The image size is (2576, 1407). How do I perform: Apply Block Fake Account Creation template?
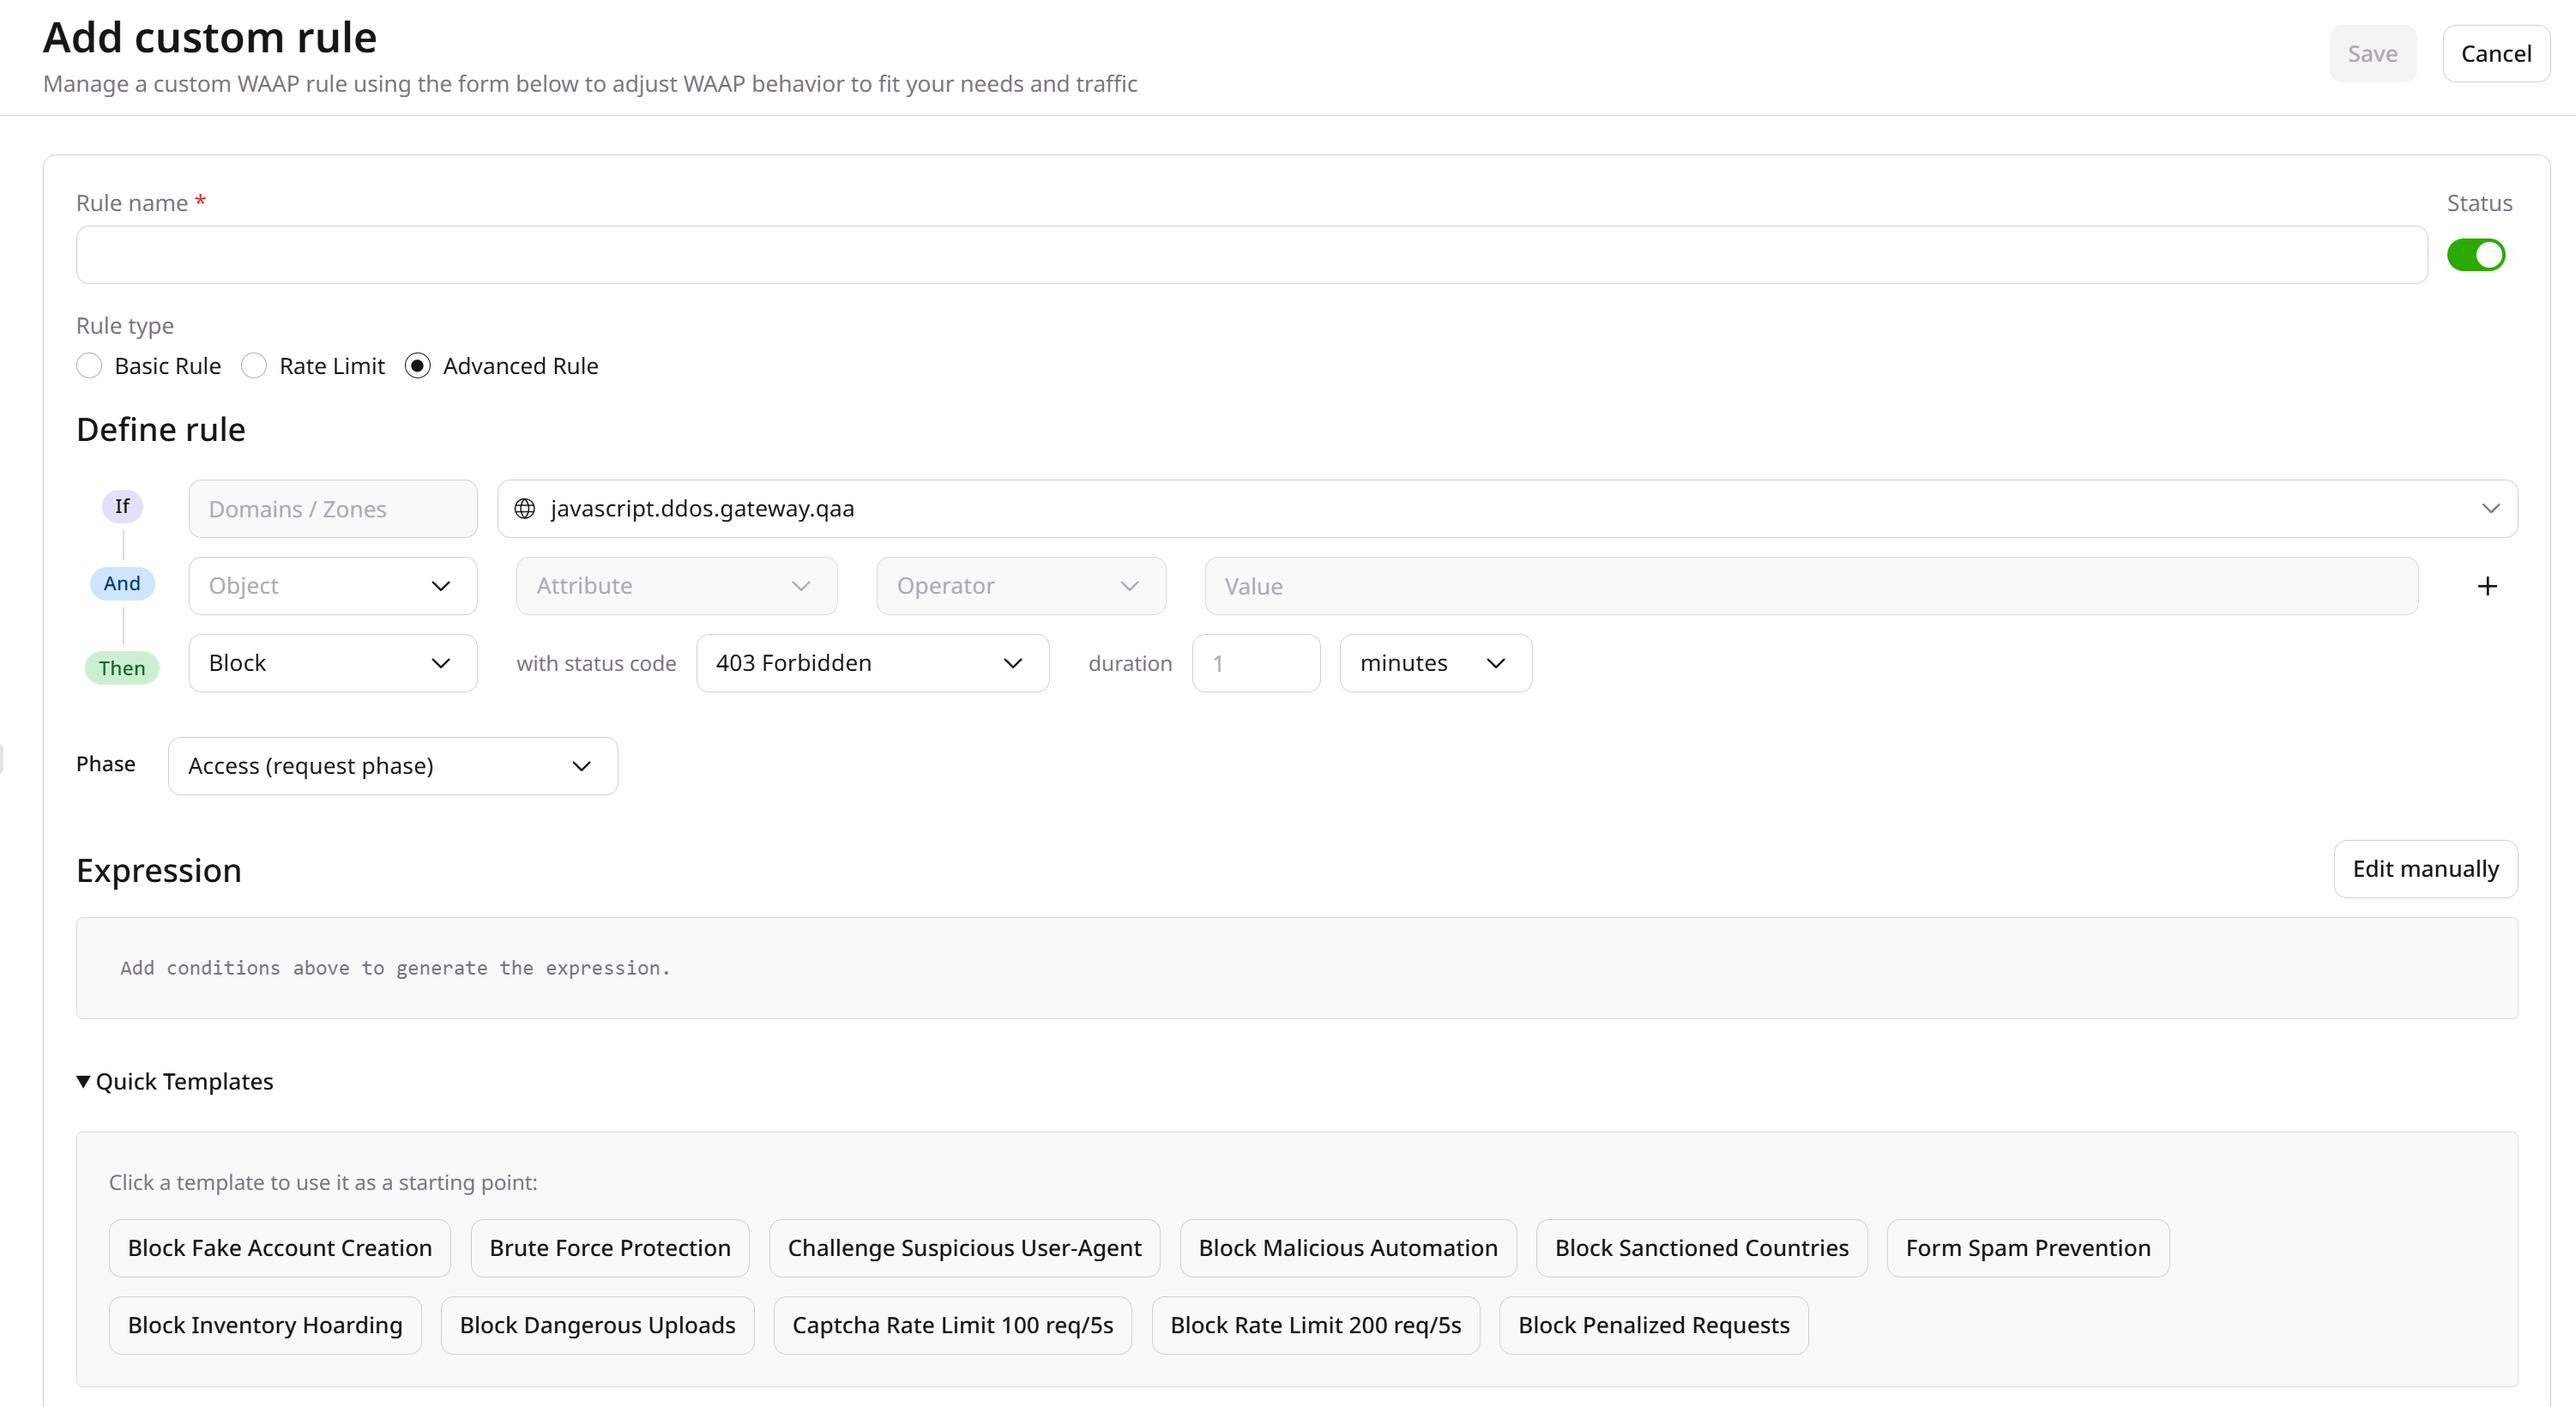coord(280,1248)
